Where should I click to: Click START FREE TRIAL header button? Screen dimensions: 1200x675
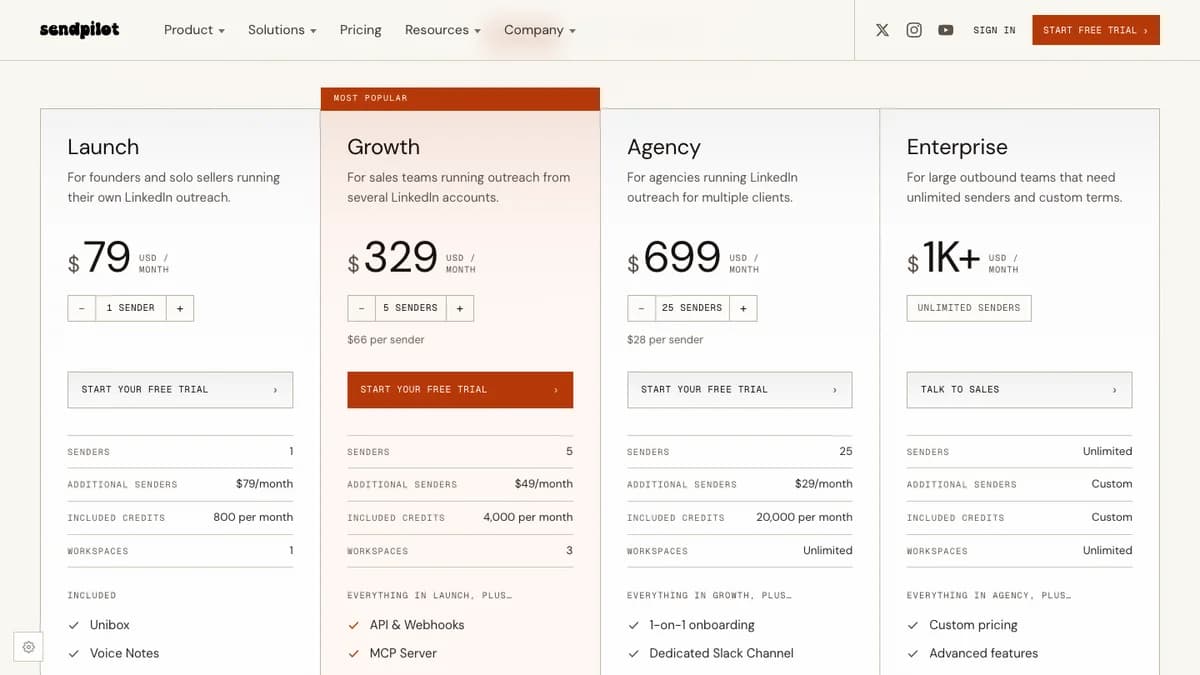click(1096, 30)
